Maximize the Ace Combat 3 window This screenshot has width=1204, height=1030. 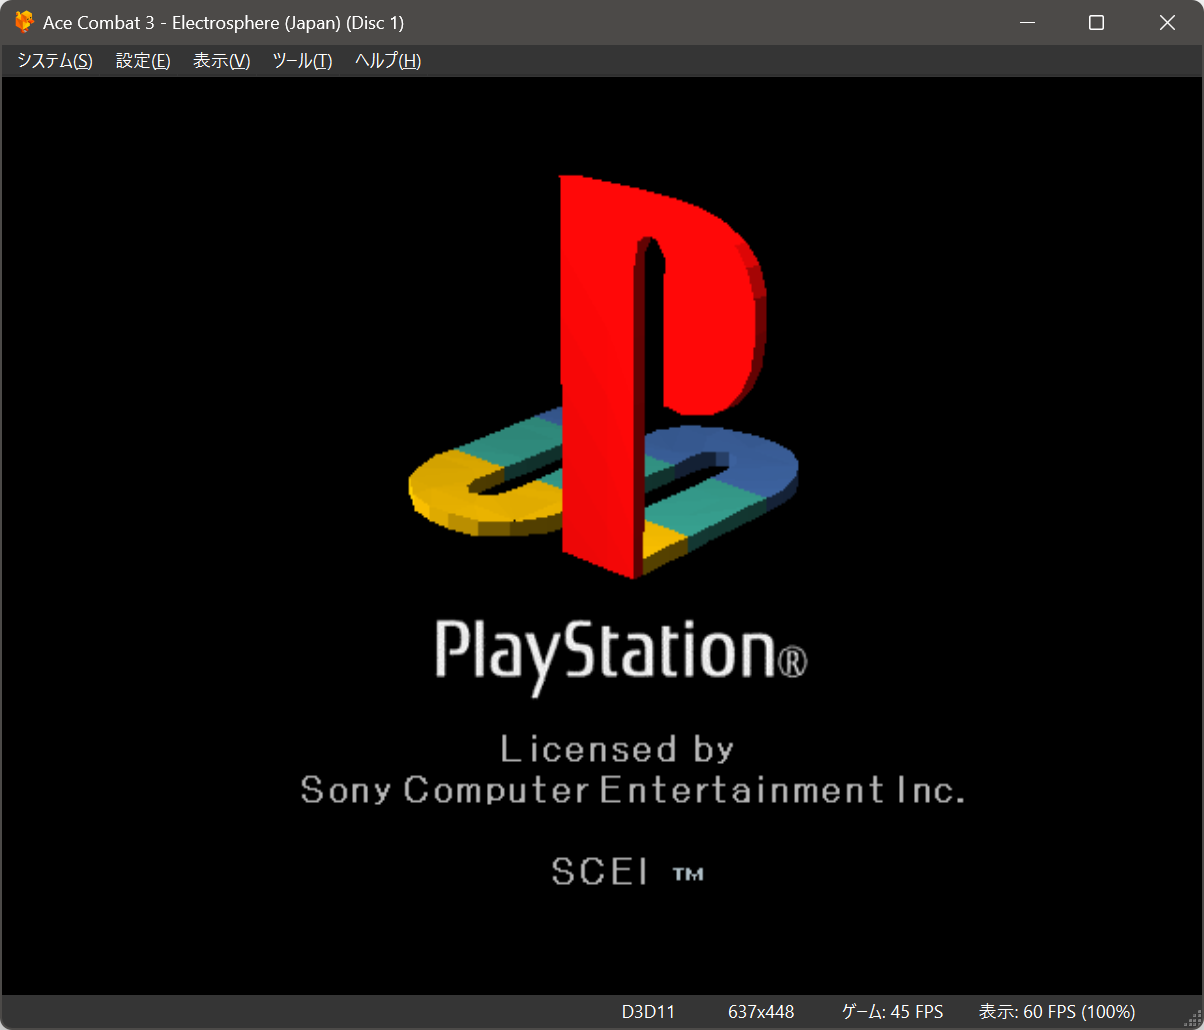[1096, 22]
